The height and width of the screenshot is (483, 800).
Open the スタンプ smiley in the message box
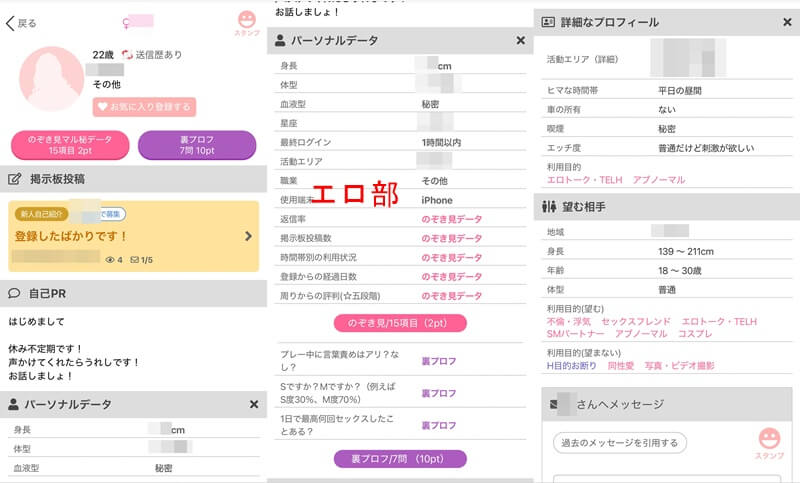(x=769, y=442)
